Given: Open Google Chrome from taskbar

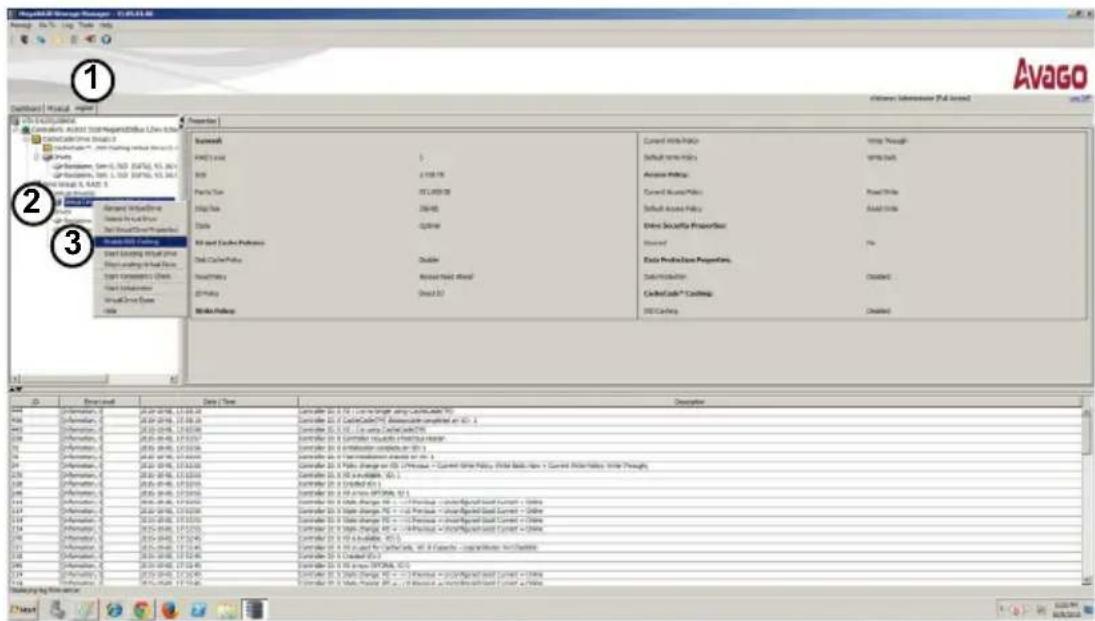Looking at the screenshot, I should [x=142, y=610].
